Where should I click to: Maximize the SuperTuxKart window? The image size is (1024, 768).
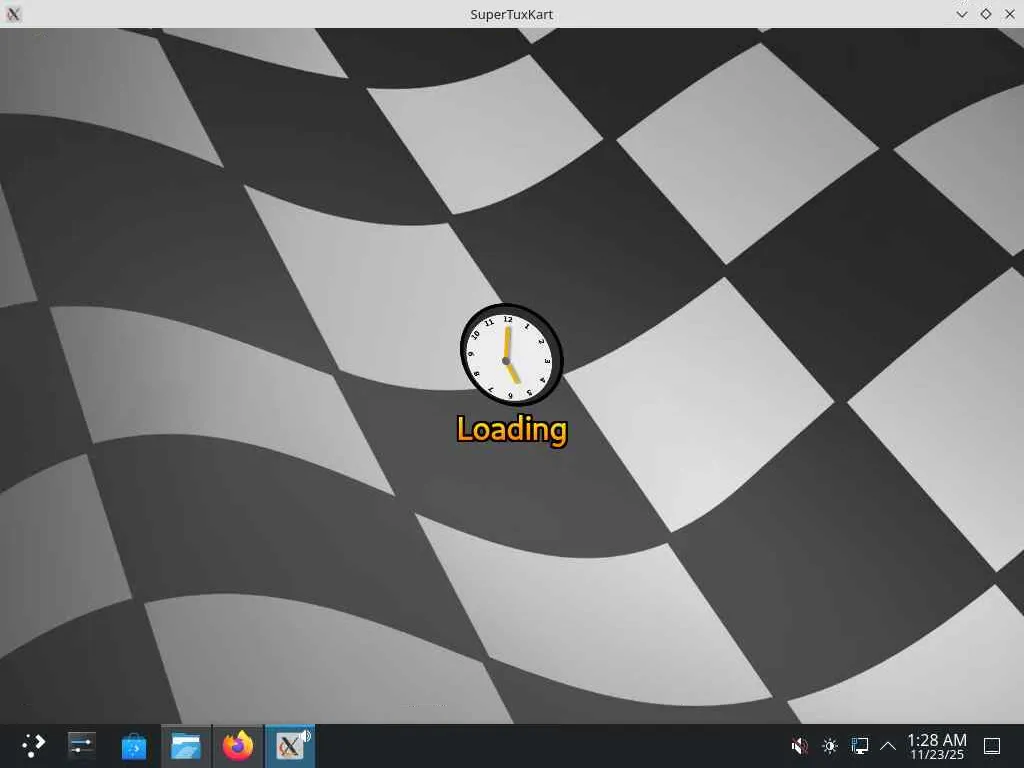click(x=986, y=14)
